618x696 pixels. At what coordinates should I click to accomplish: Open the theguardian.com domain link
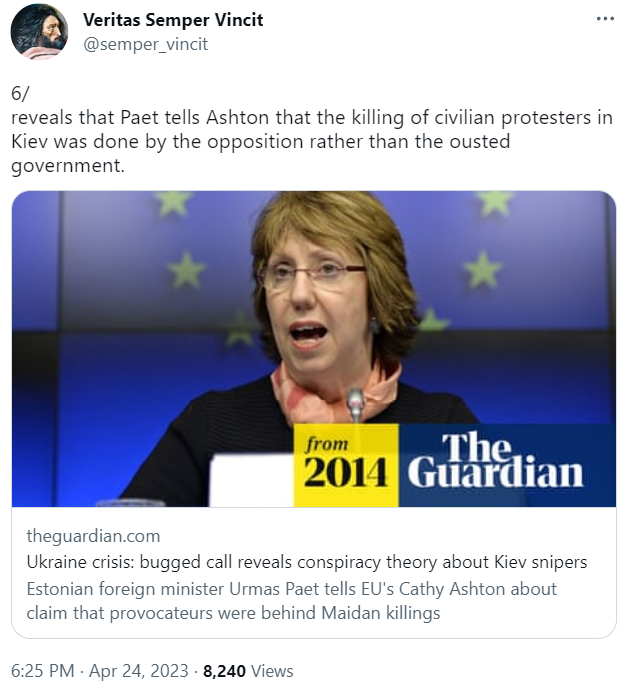(93, 536)
